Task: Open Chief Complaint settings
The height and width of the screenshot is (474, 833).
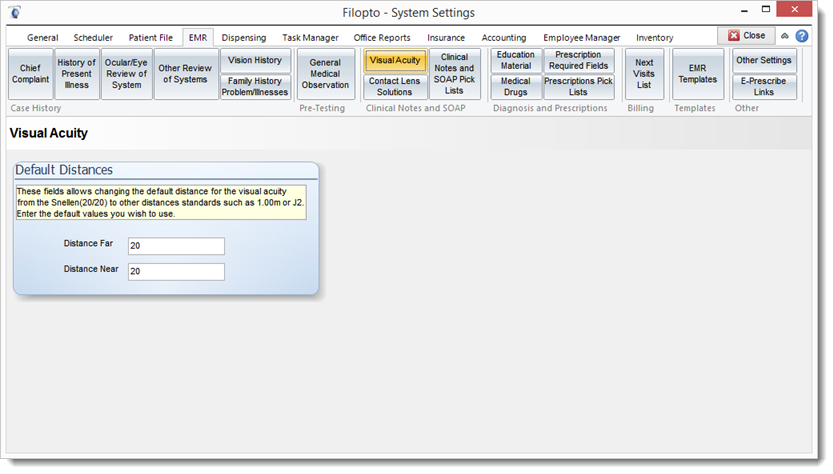Action: [x=30, y=74]
